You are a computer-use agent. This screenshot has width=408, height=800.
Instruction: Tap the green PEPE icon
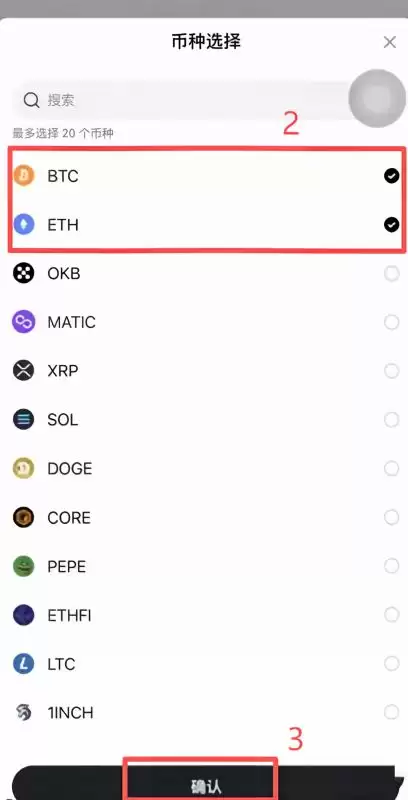click(x=23, y=566)
